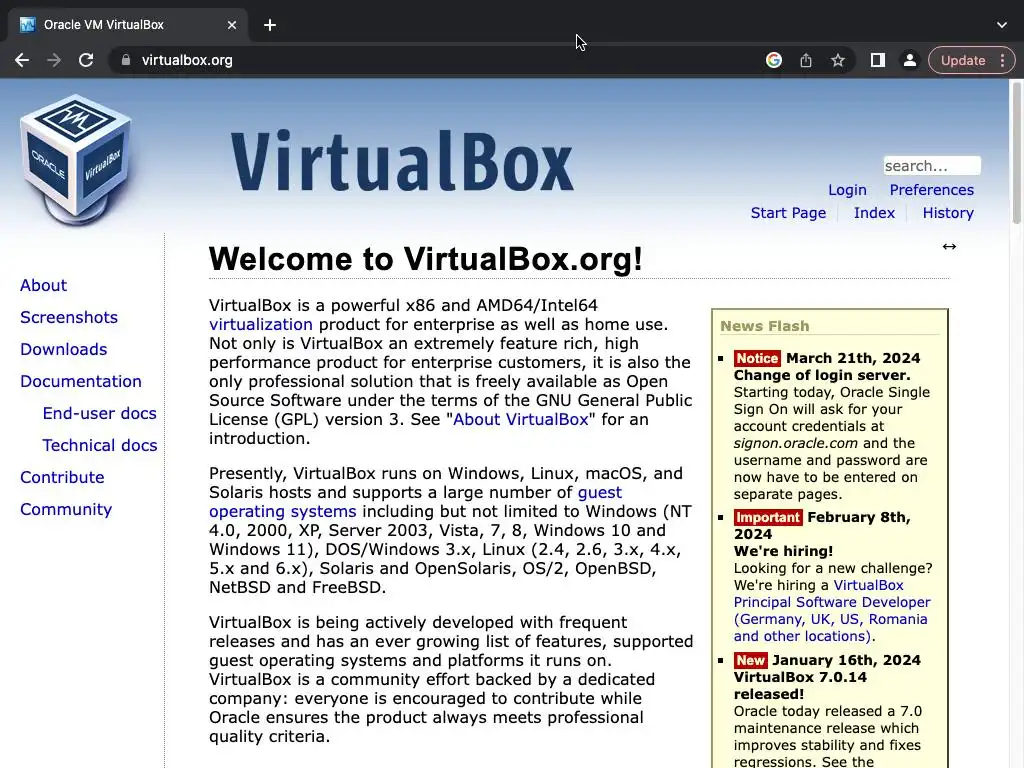
Task: Click the share page icon
Action: coord(806,60)
